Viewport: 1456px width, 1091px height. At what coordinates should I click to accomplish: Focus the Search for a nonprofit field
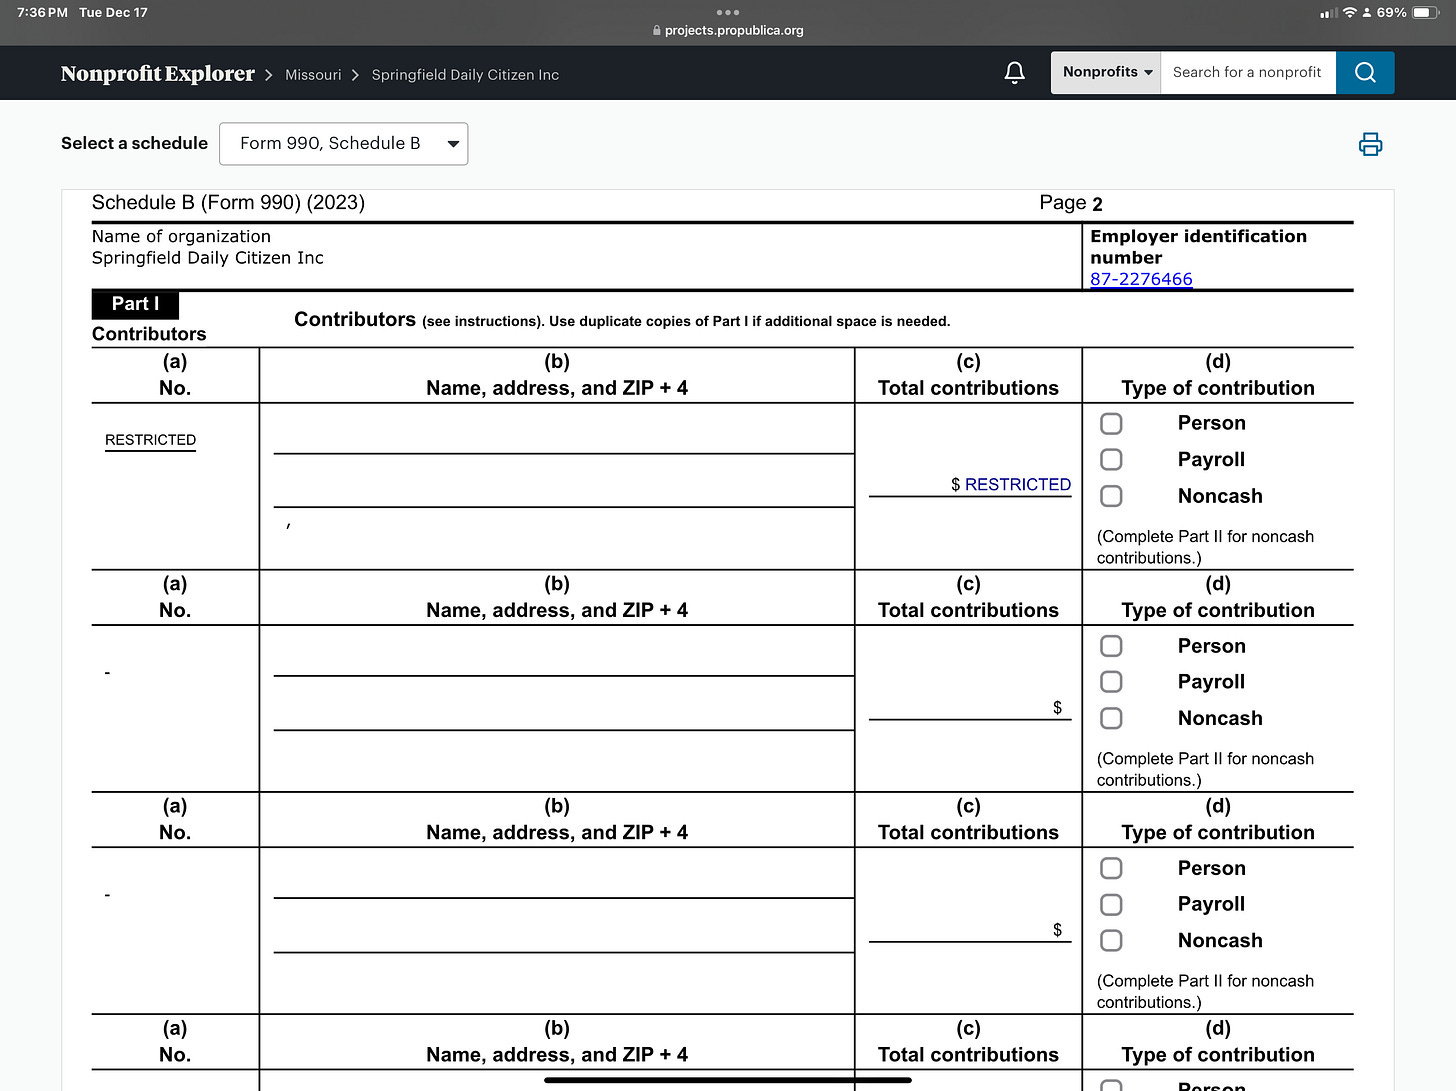[1248, 73]
